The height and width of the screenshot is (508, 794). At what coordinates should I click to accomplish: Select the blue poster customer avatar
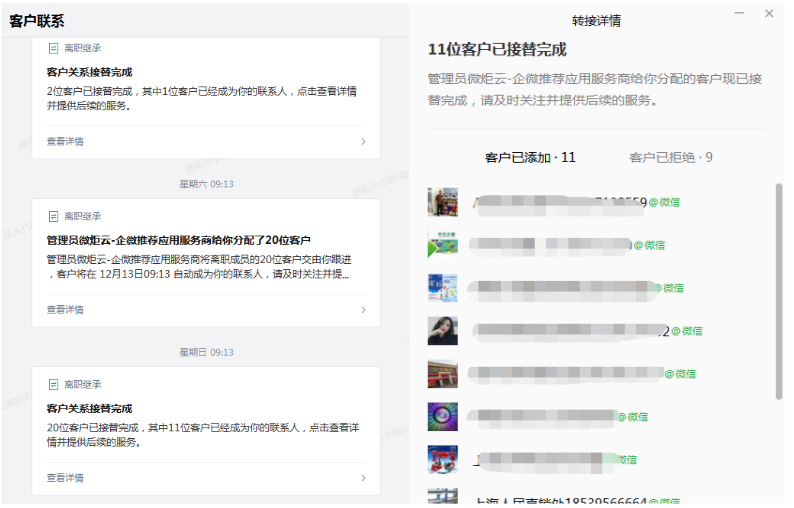tap(442, 288)
